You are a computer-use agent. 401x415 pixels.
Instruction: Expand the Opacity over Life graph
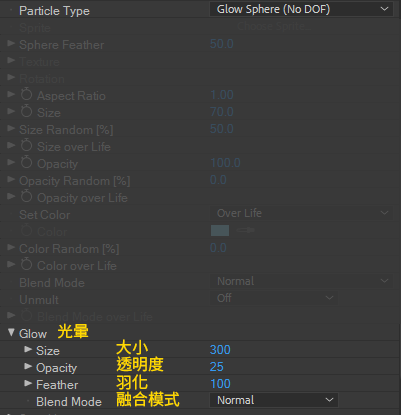click(11, 196)
